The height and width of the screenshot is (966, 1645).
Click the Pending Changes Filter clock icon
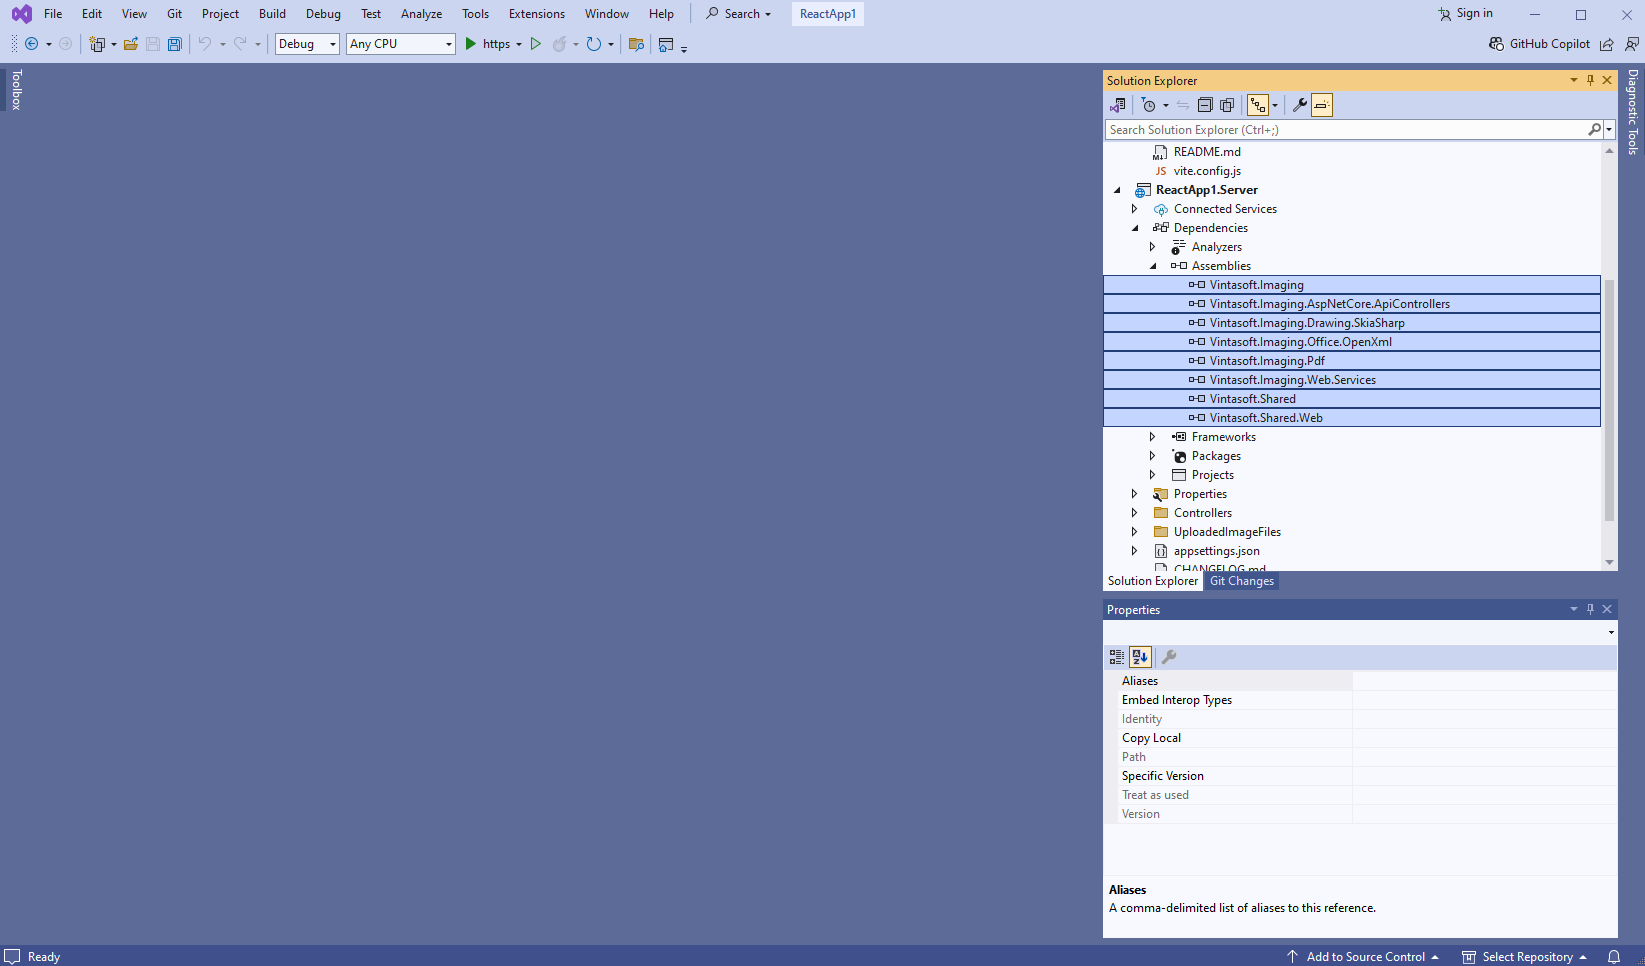tap(1149, 105)
